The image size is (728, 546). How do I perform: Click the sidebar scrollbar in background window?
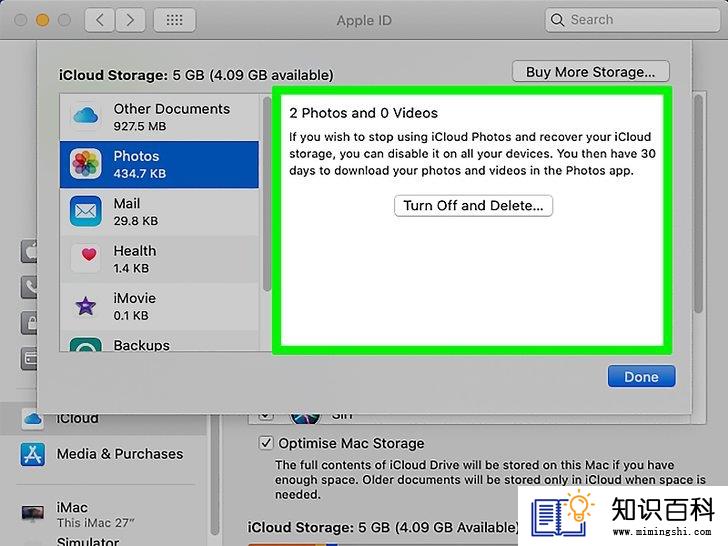click(214, 476)
